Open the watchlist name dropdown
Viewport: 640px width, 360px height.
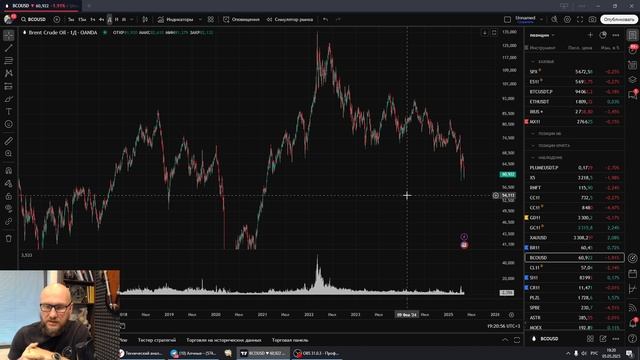pos(542,35)
